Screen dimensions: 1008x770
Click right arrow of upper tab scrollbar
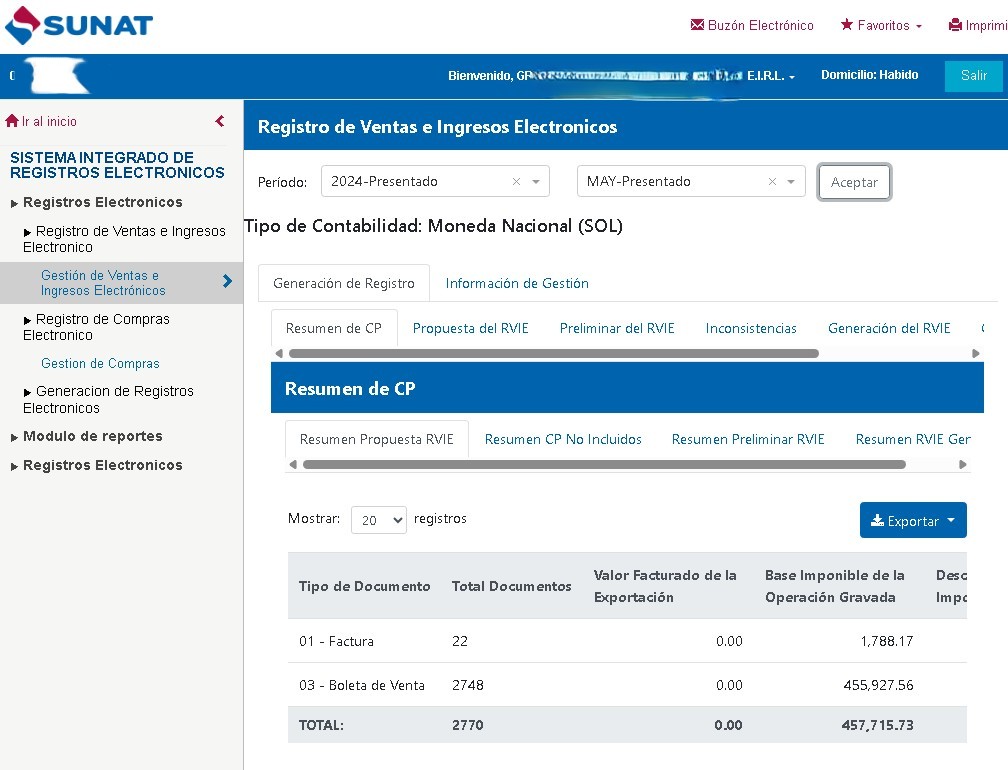975,353
